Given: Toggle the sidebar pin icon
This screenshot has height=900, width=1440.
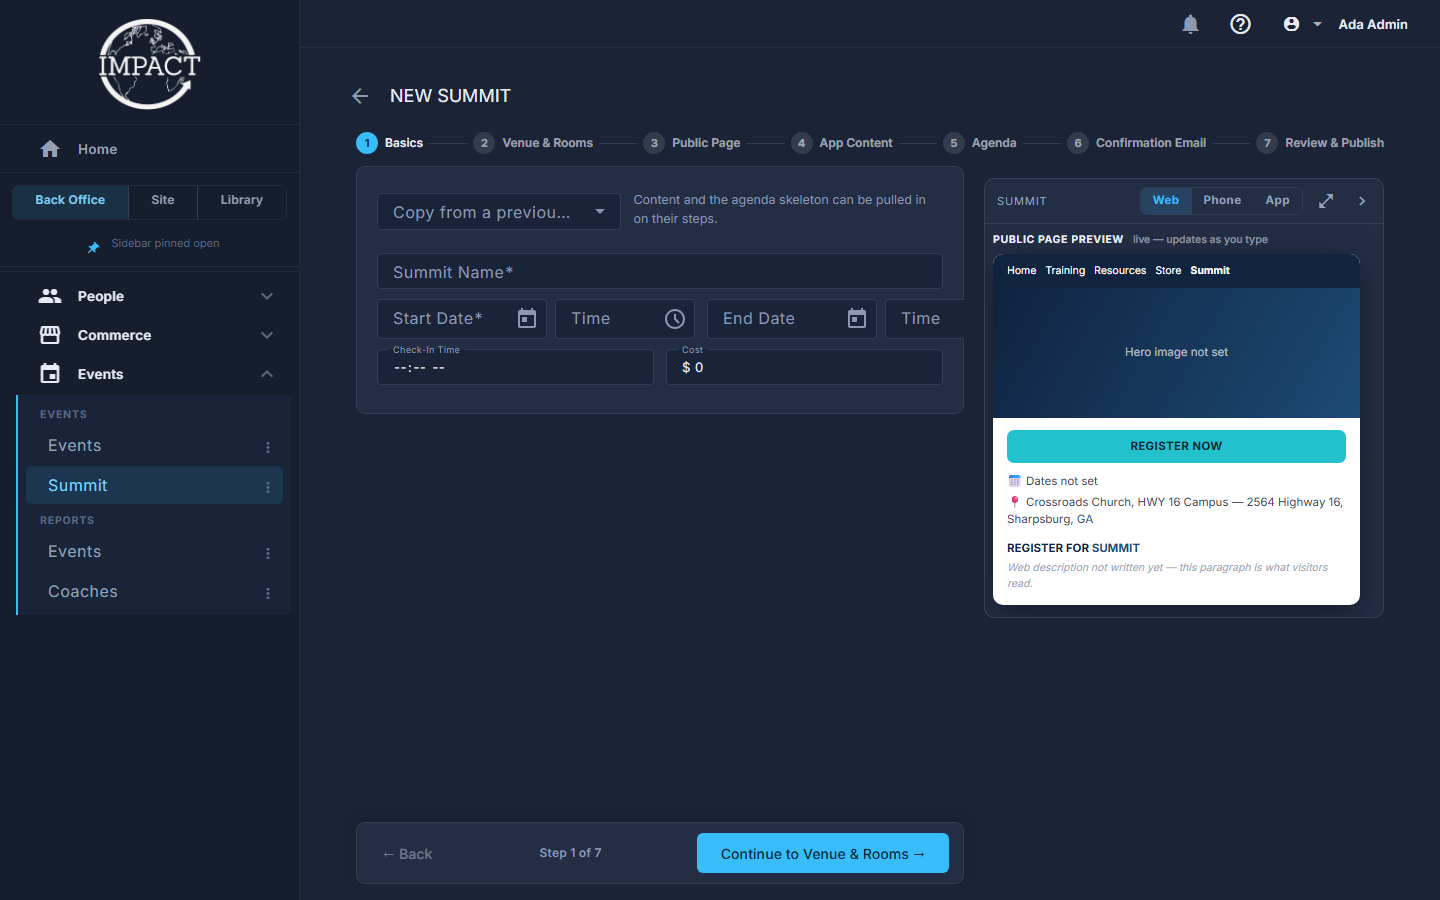Looking at the screenshot, I should (93, 245).
